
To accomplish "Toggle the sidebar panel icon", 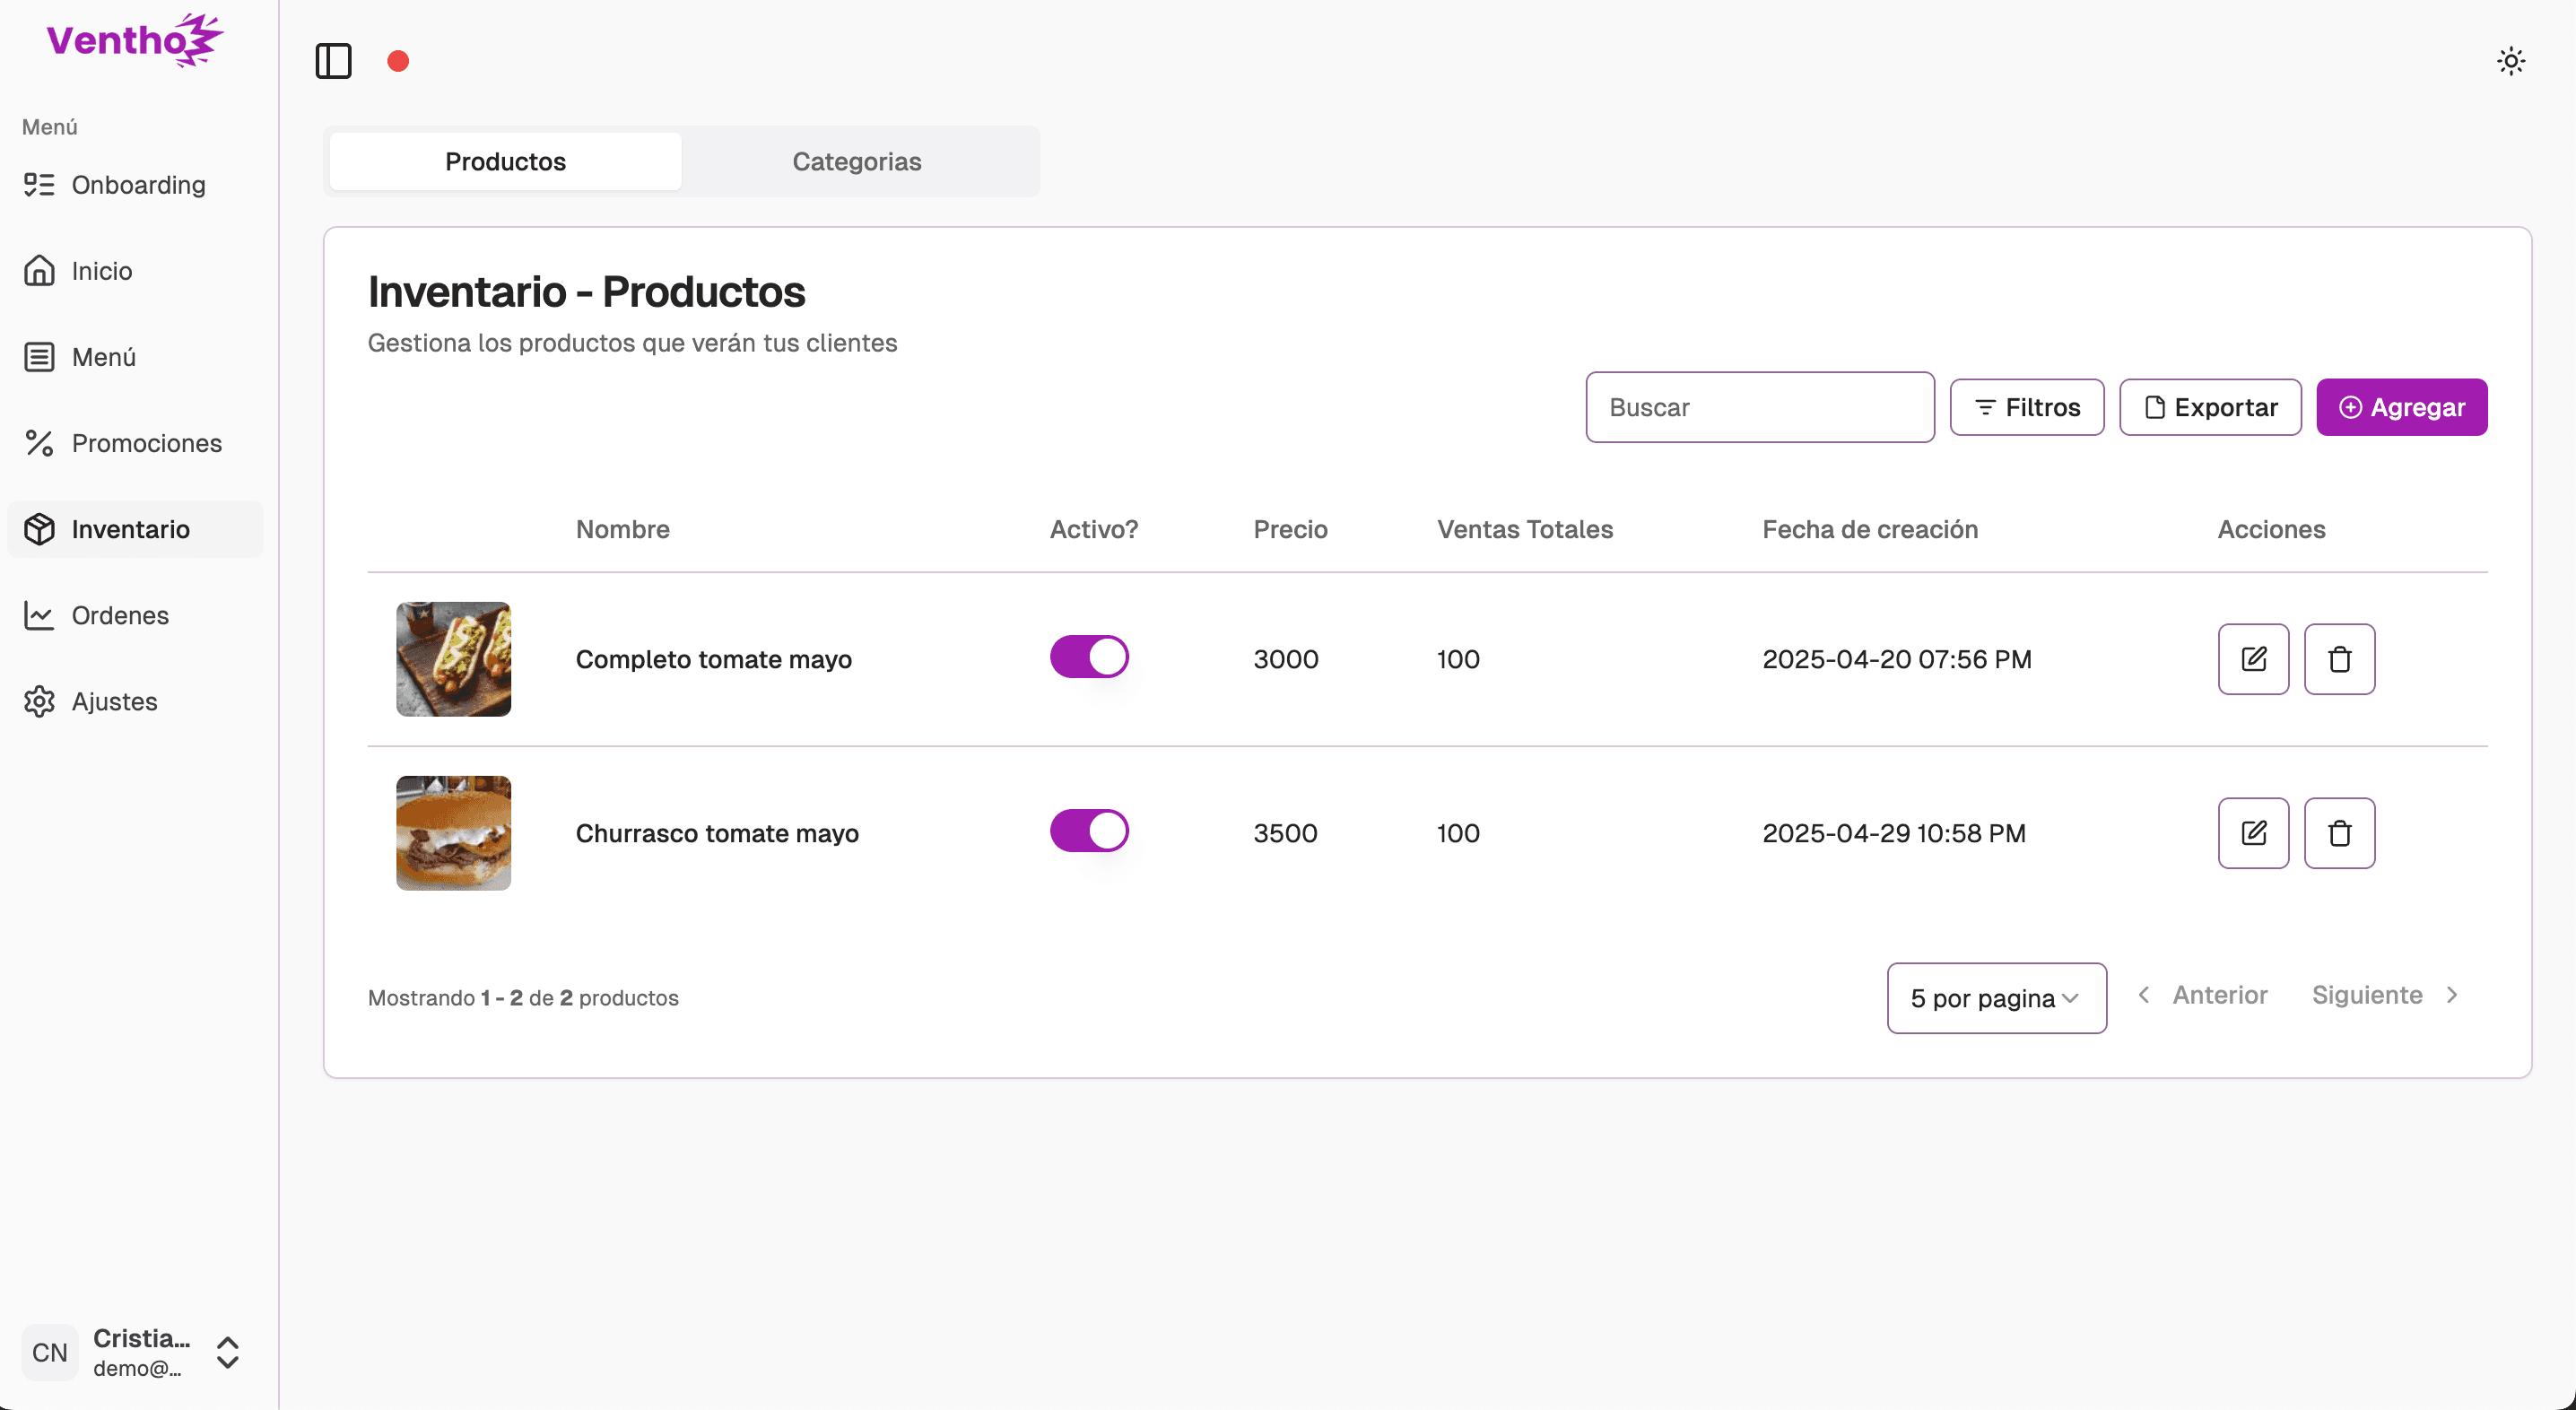I will 333,61.
